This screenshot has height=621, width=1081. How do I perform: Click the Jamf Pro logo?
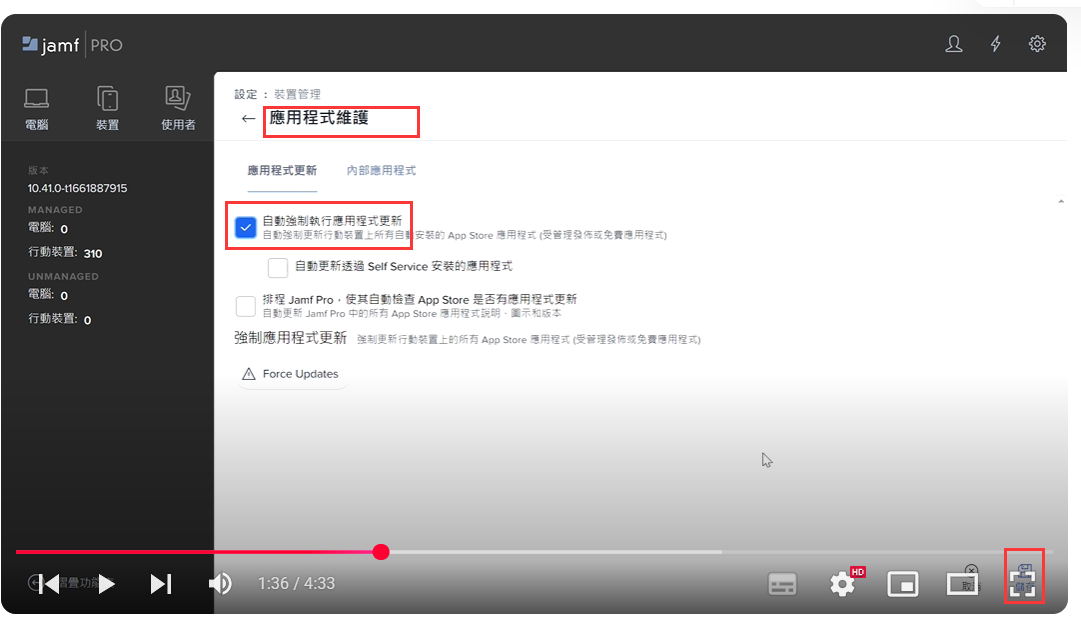72,45
